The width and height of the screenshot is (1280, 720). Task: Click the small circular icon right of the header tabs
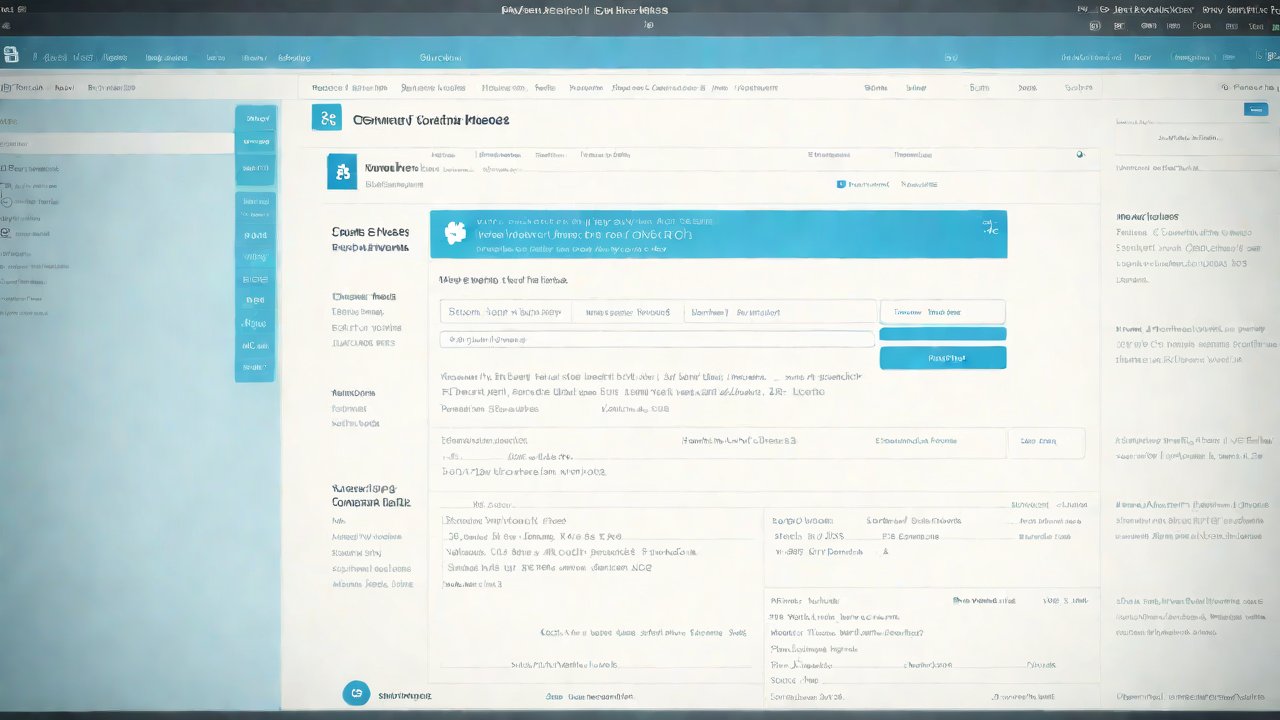[x=1079, y=155]
